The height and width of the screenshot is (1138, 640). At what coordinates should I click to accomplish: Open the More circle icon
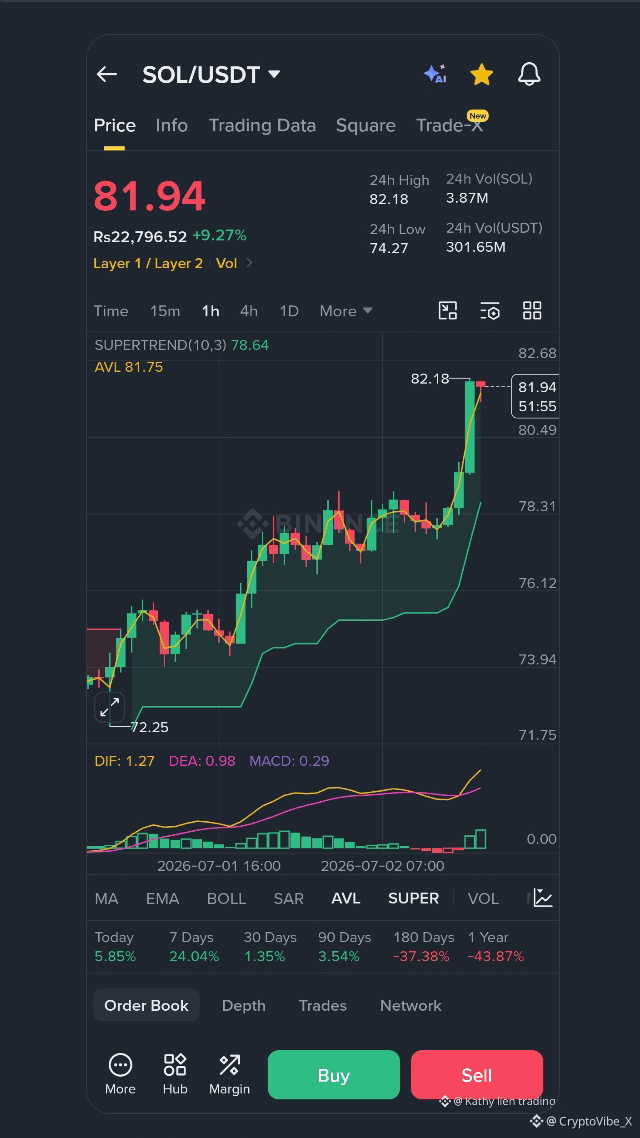(120, 1074)
